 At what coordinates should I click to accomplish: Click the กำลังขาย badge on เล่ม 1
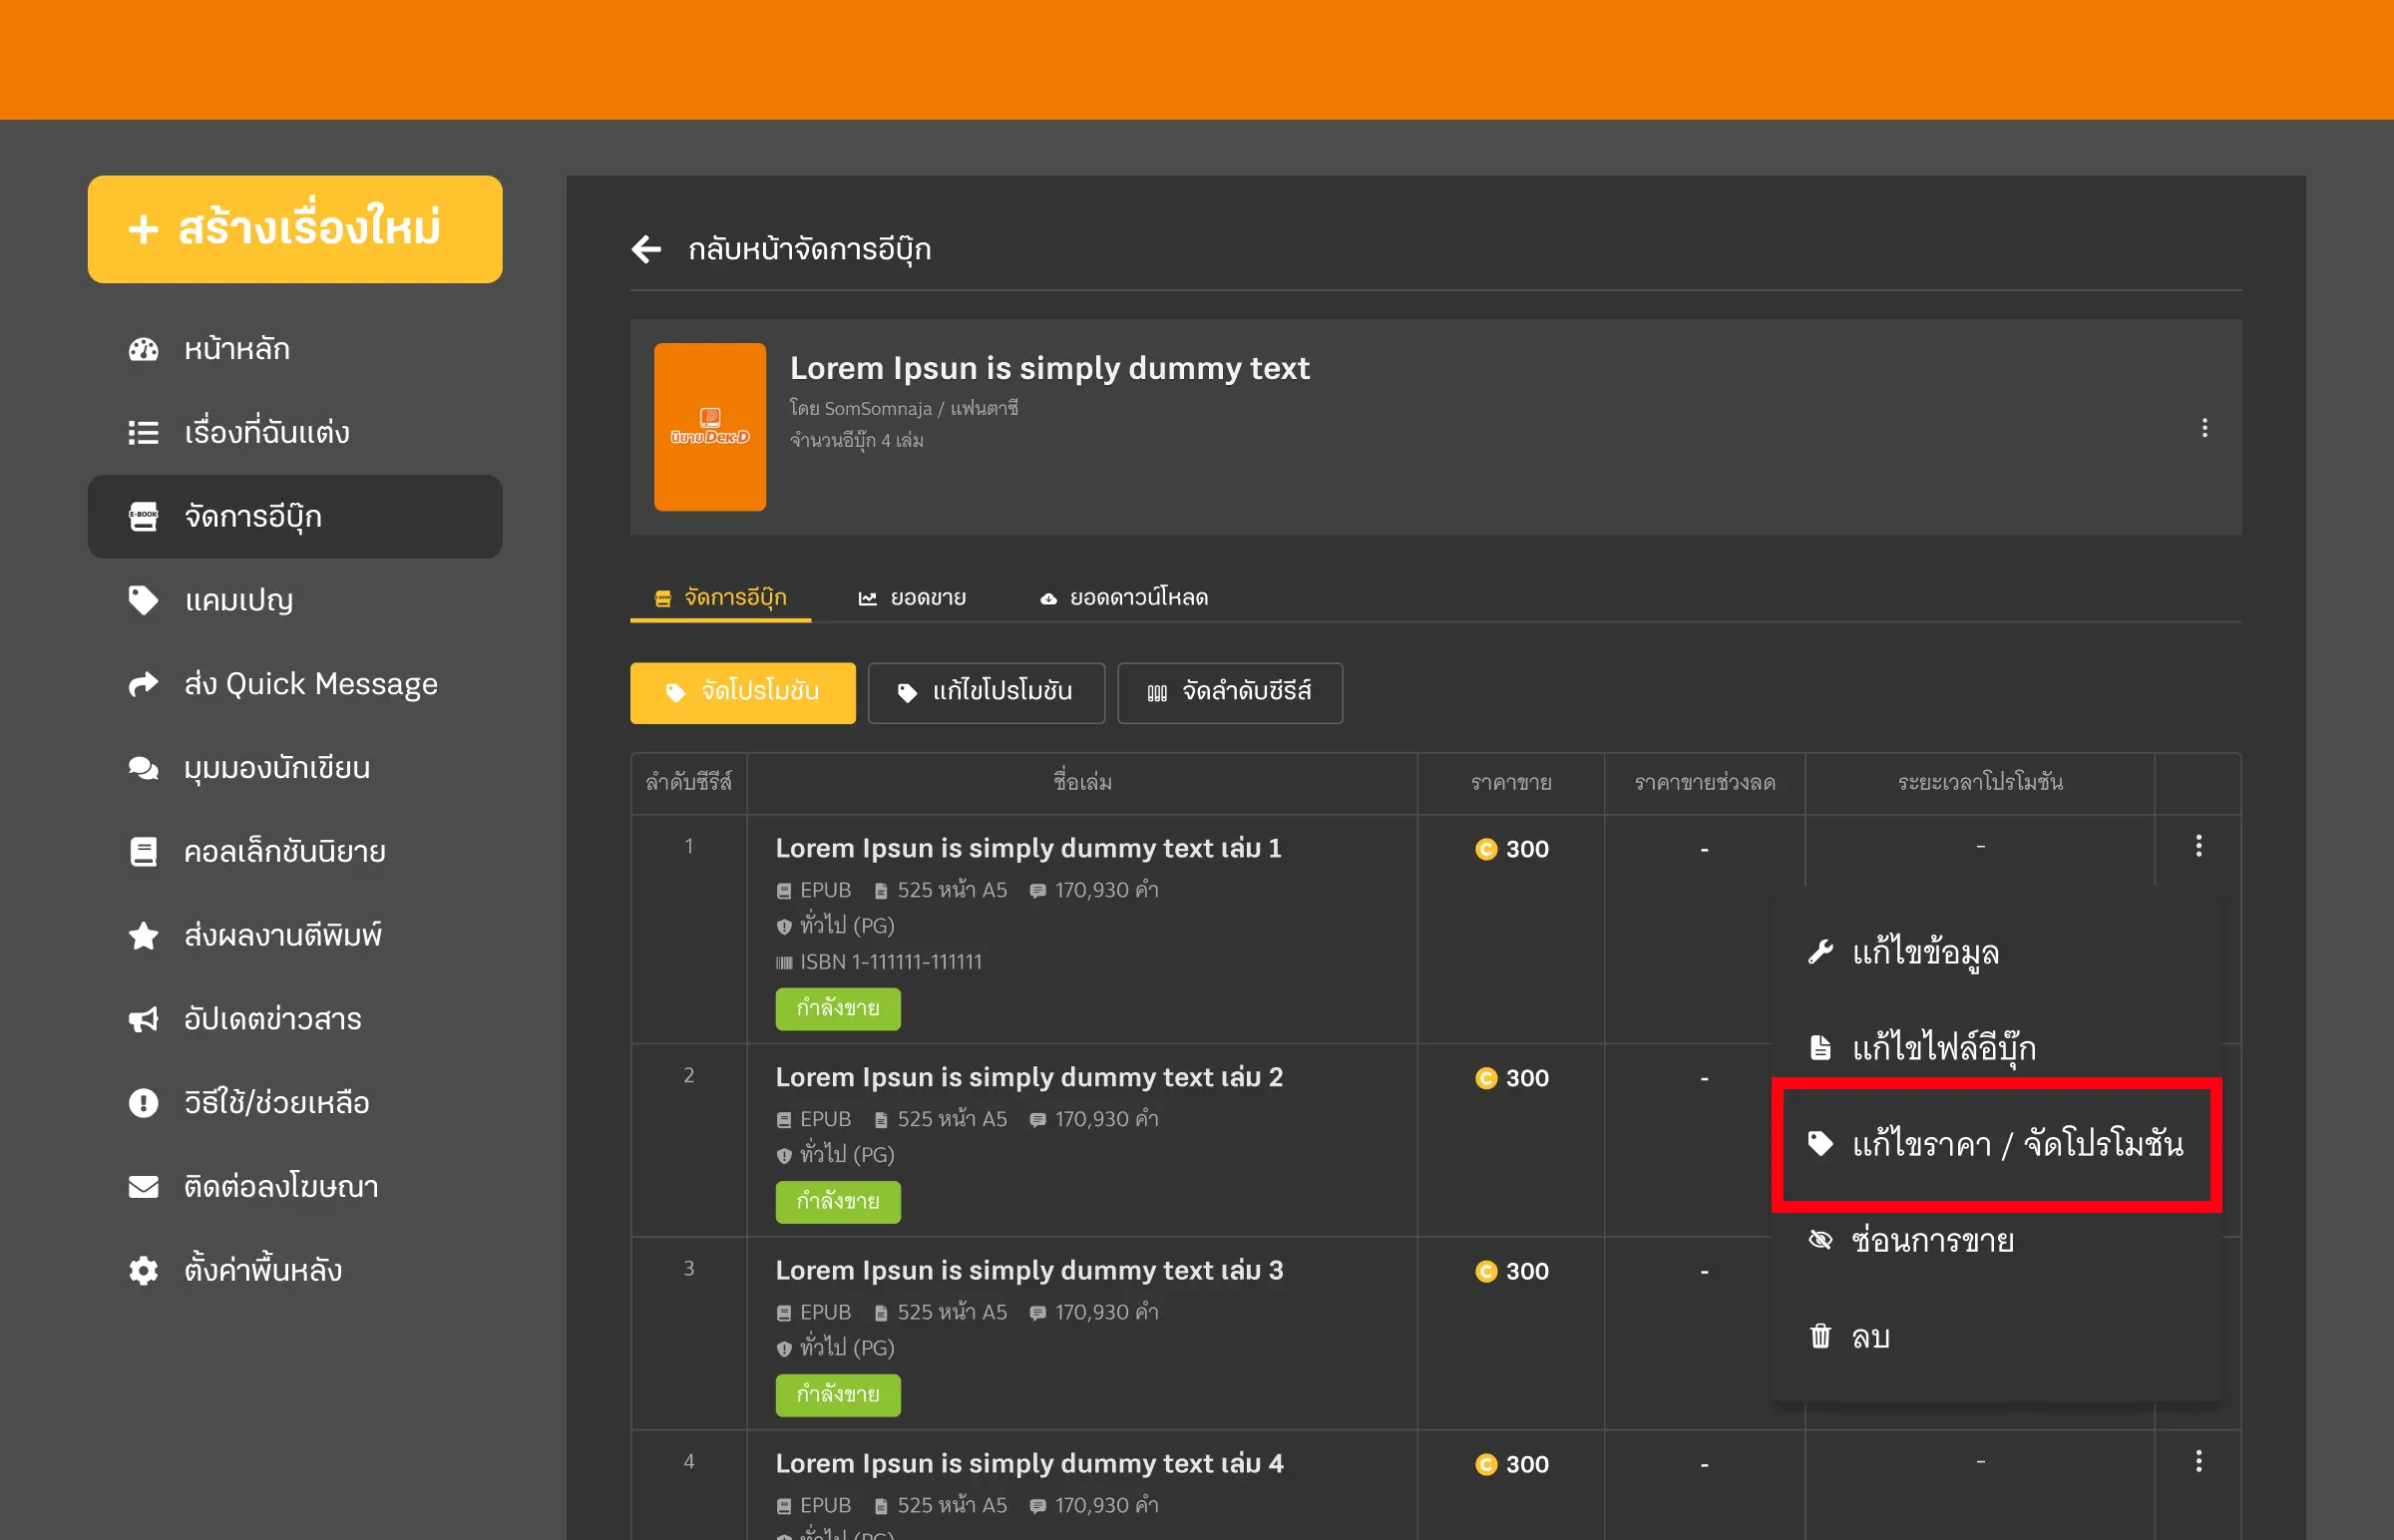(838, 1008)
